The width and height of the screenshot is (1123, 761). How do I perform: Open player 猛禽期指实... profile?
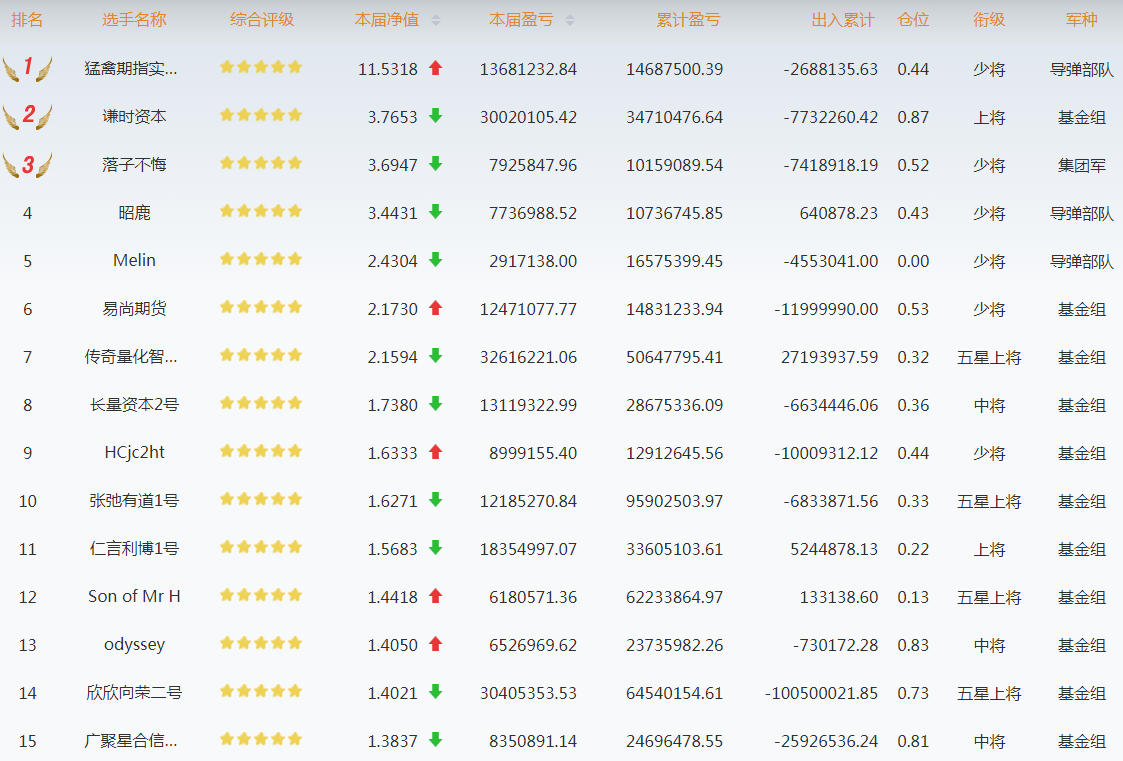click(x=131, y=69)
